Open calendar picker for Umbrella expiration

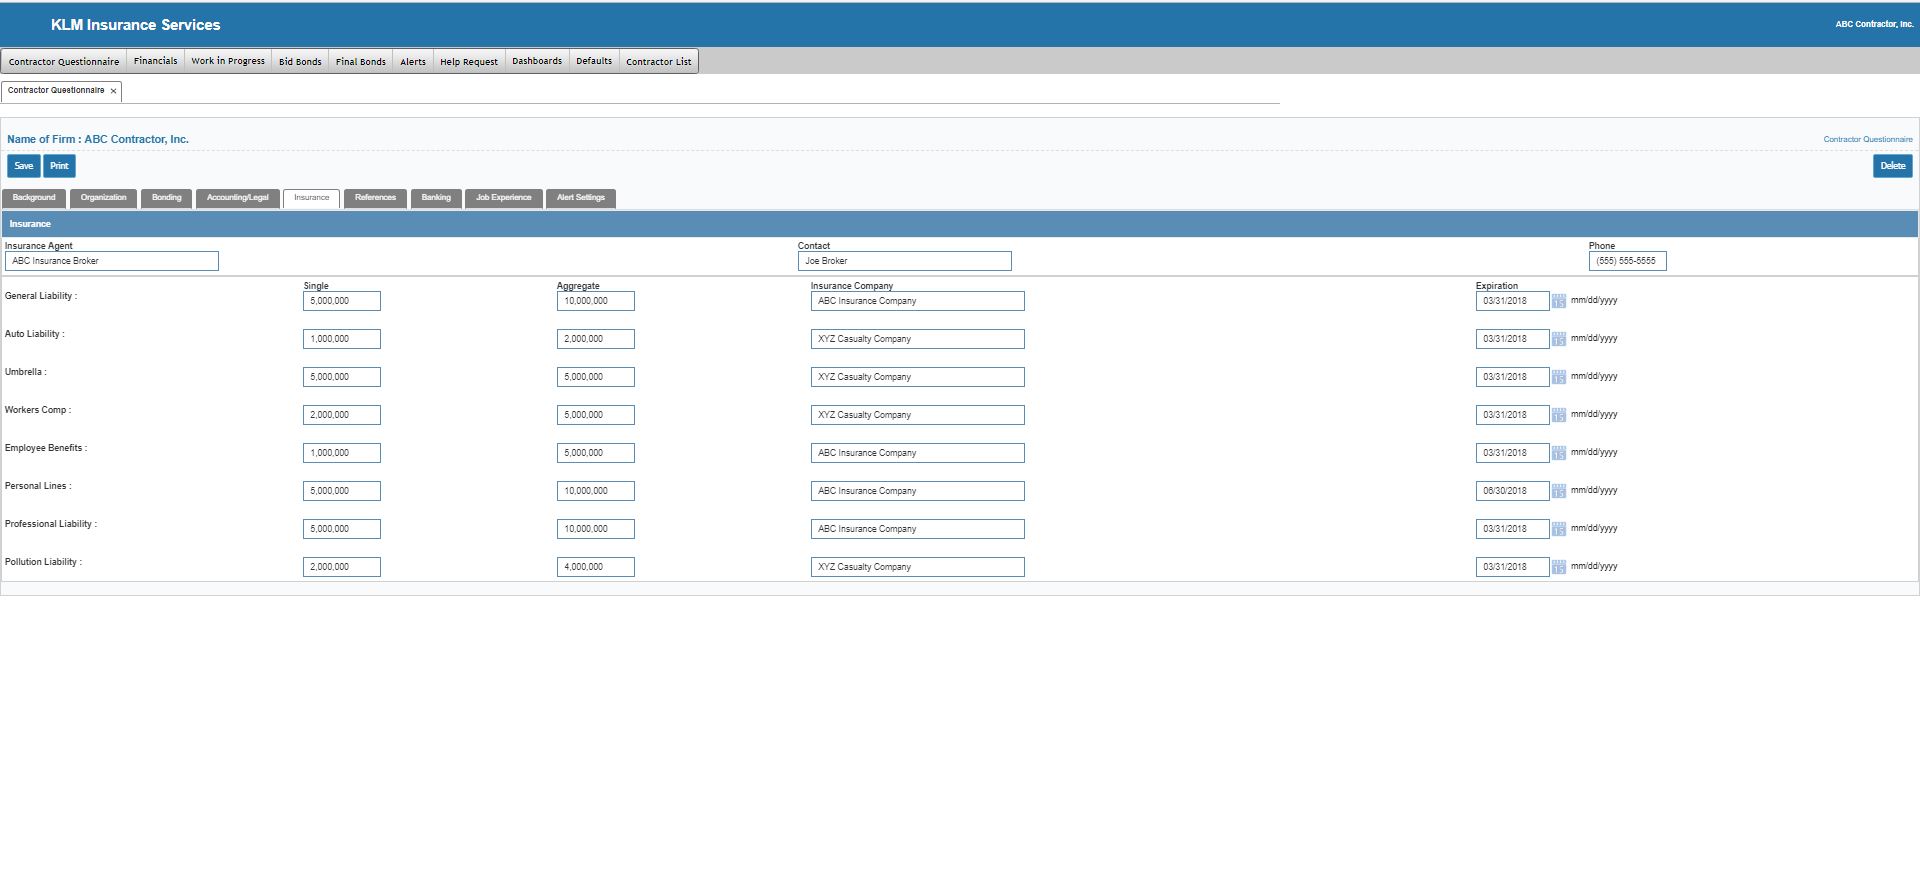click(x=1558, y=377)
